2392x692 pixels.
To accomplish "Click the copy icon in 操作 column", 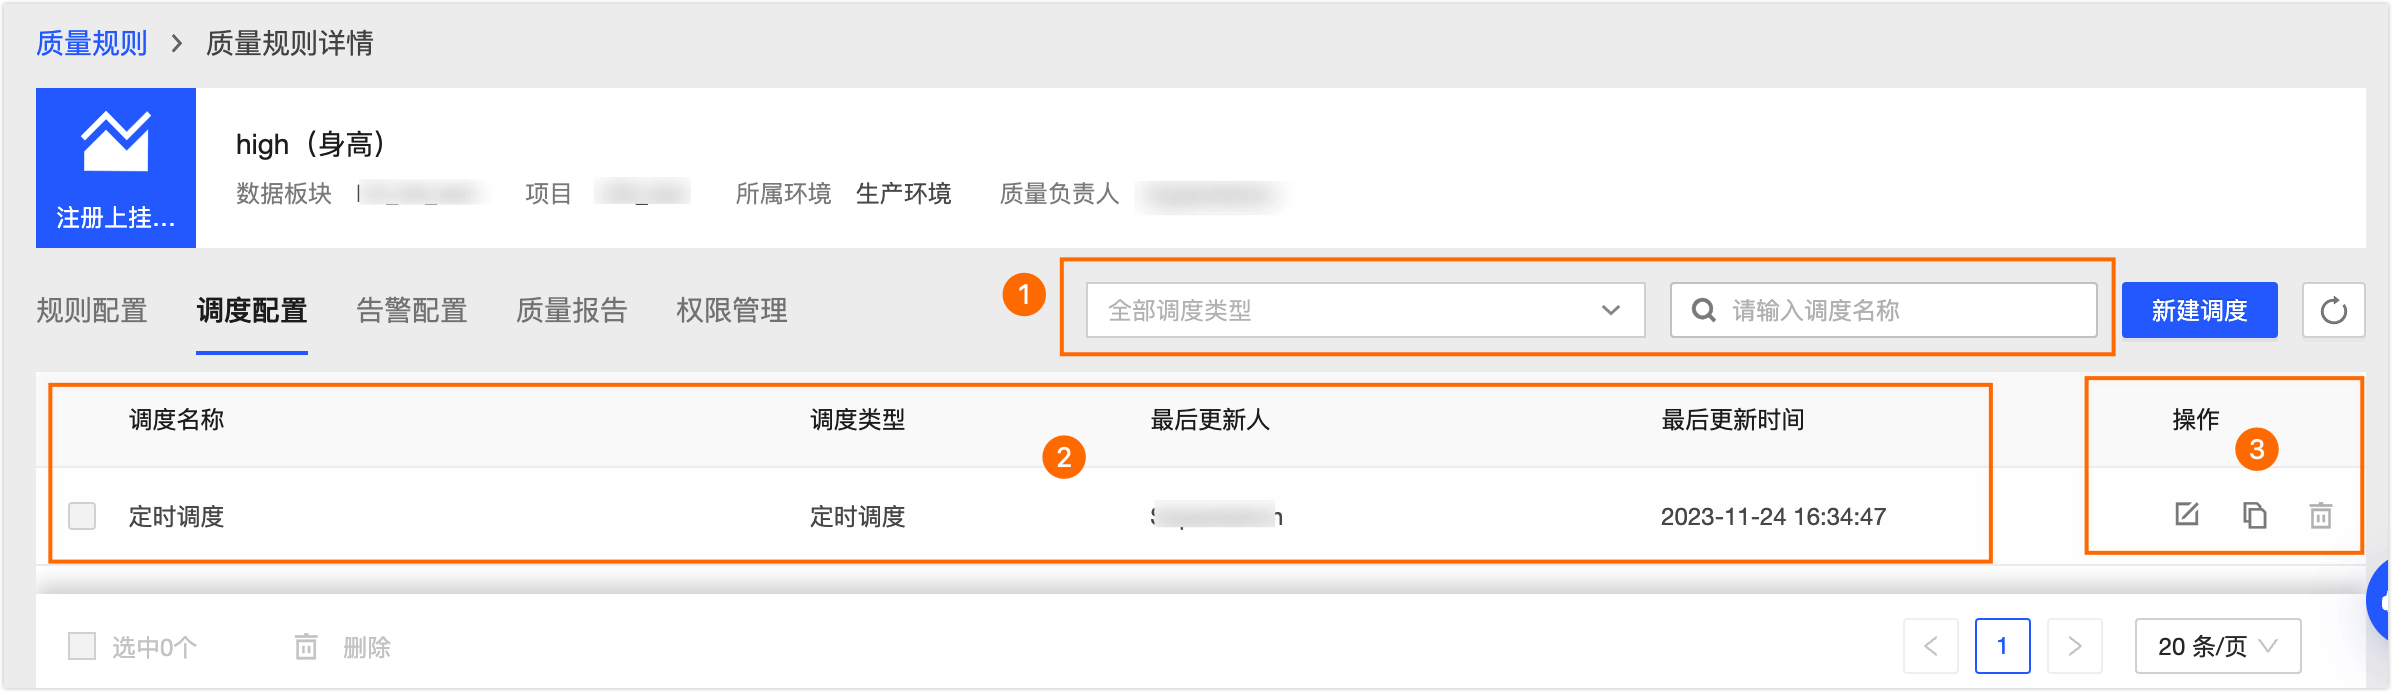I will (2254, 515).
